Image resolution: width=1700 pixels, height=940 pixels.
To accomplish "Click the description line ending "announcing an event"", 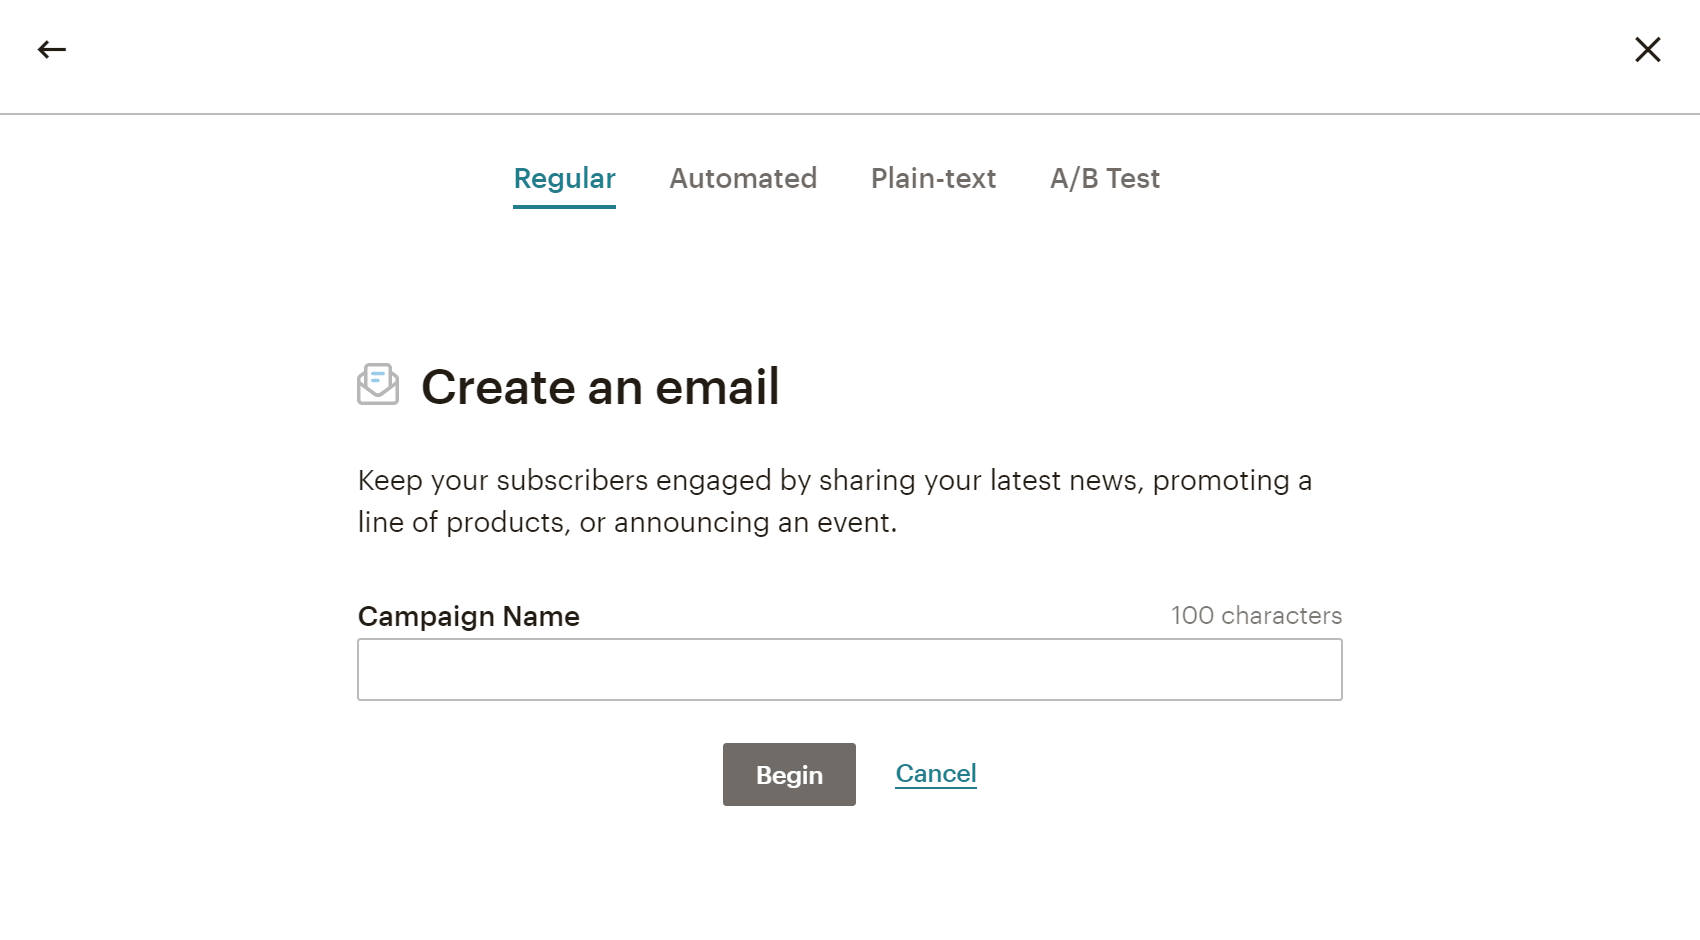I will 627,522.
